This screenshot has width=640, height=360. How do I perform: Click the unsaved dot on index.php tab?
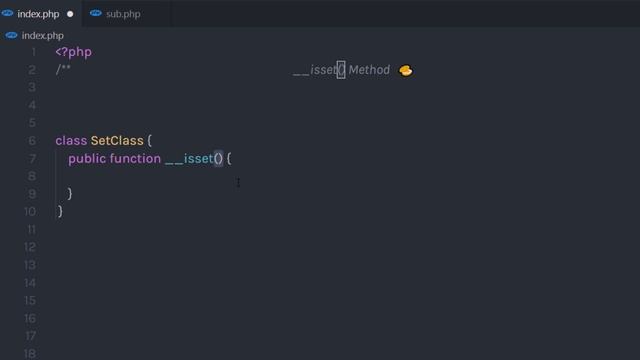[70, 14]
